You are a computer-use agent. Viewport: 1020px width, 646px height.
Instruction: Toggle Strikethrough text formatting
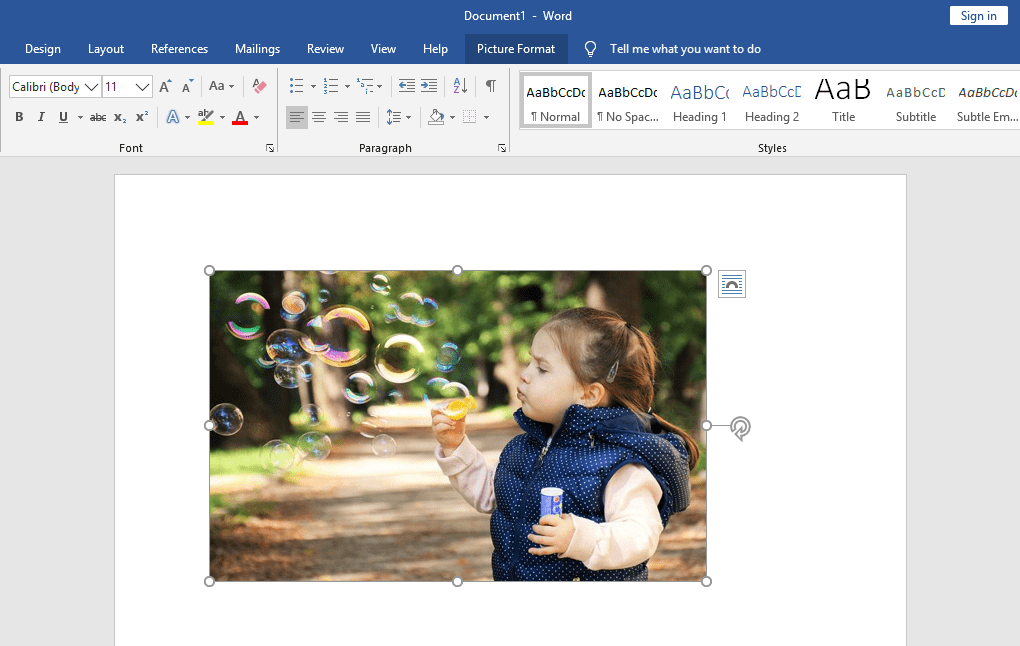(x=98, y=117)
